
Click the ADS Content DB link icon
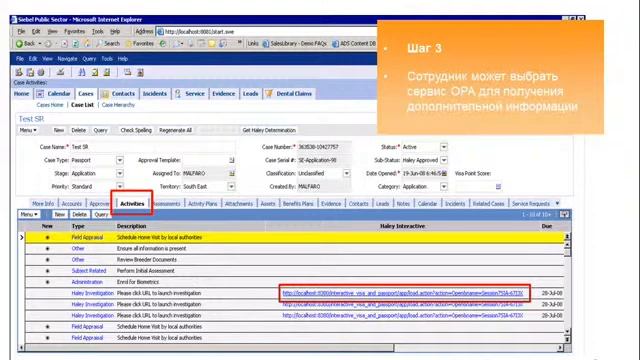click(x=336, y=44)
